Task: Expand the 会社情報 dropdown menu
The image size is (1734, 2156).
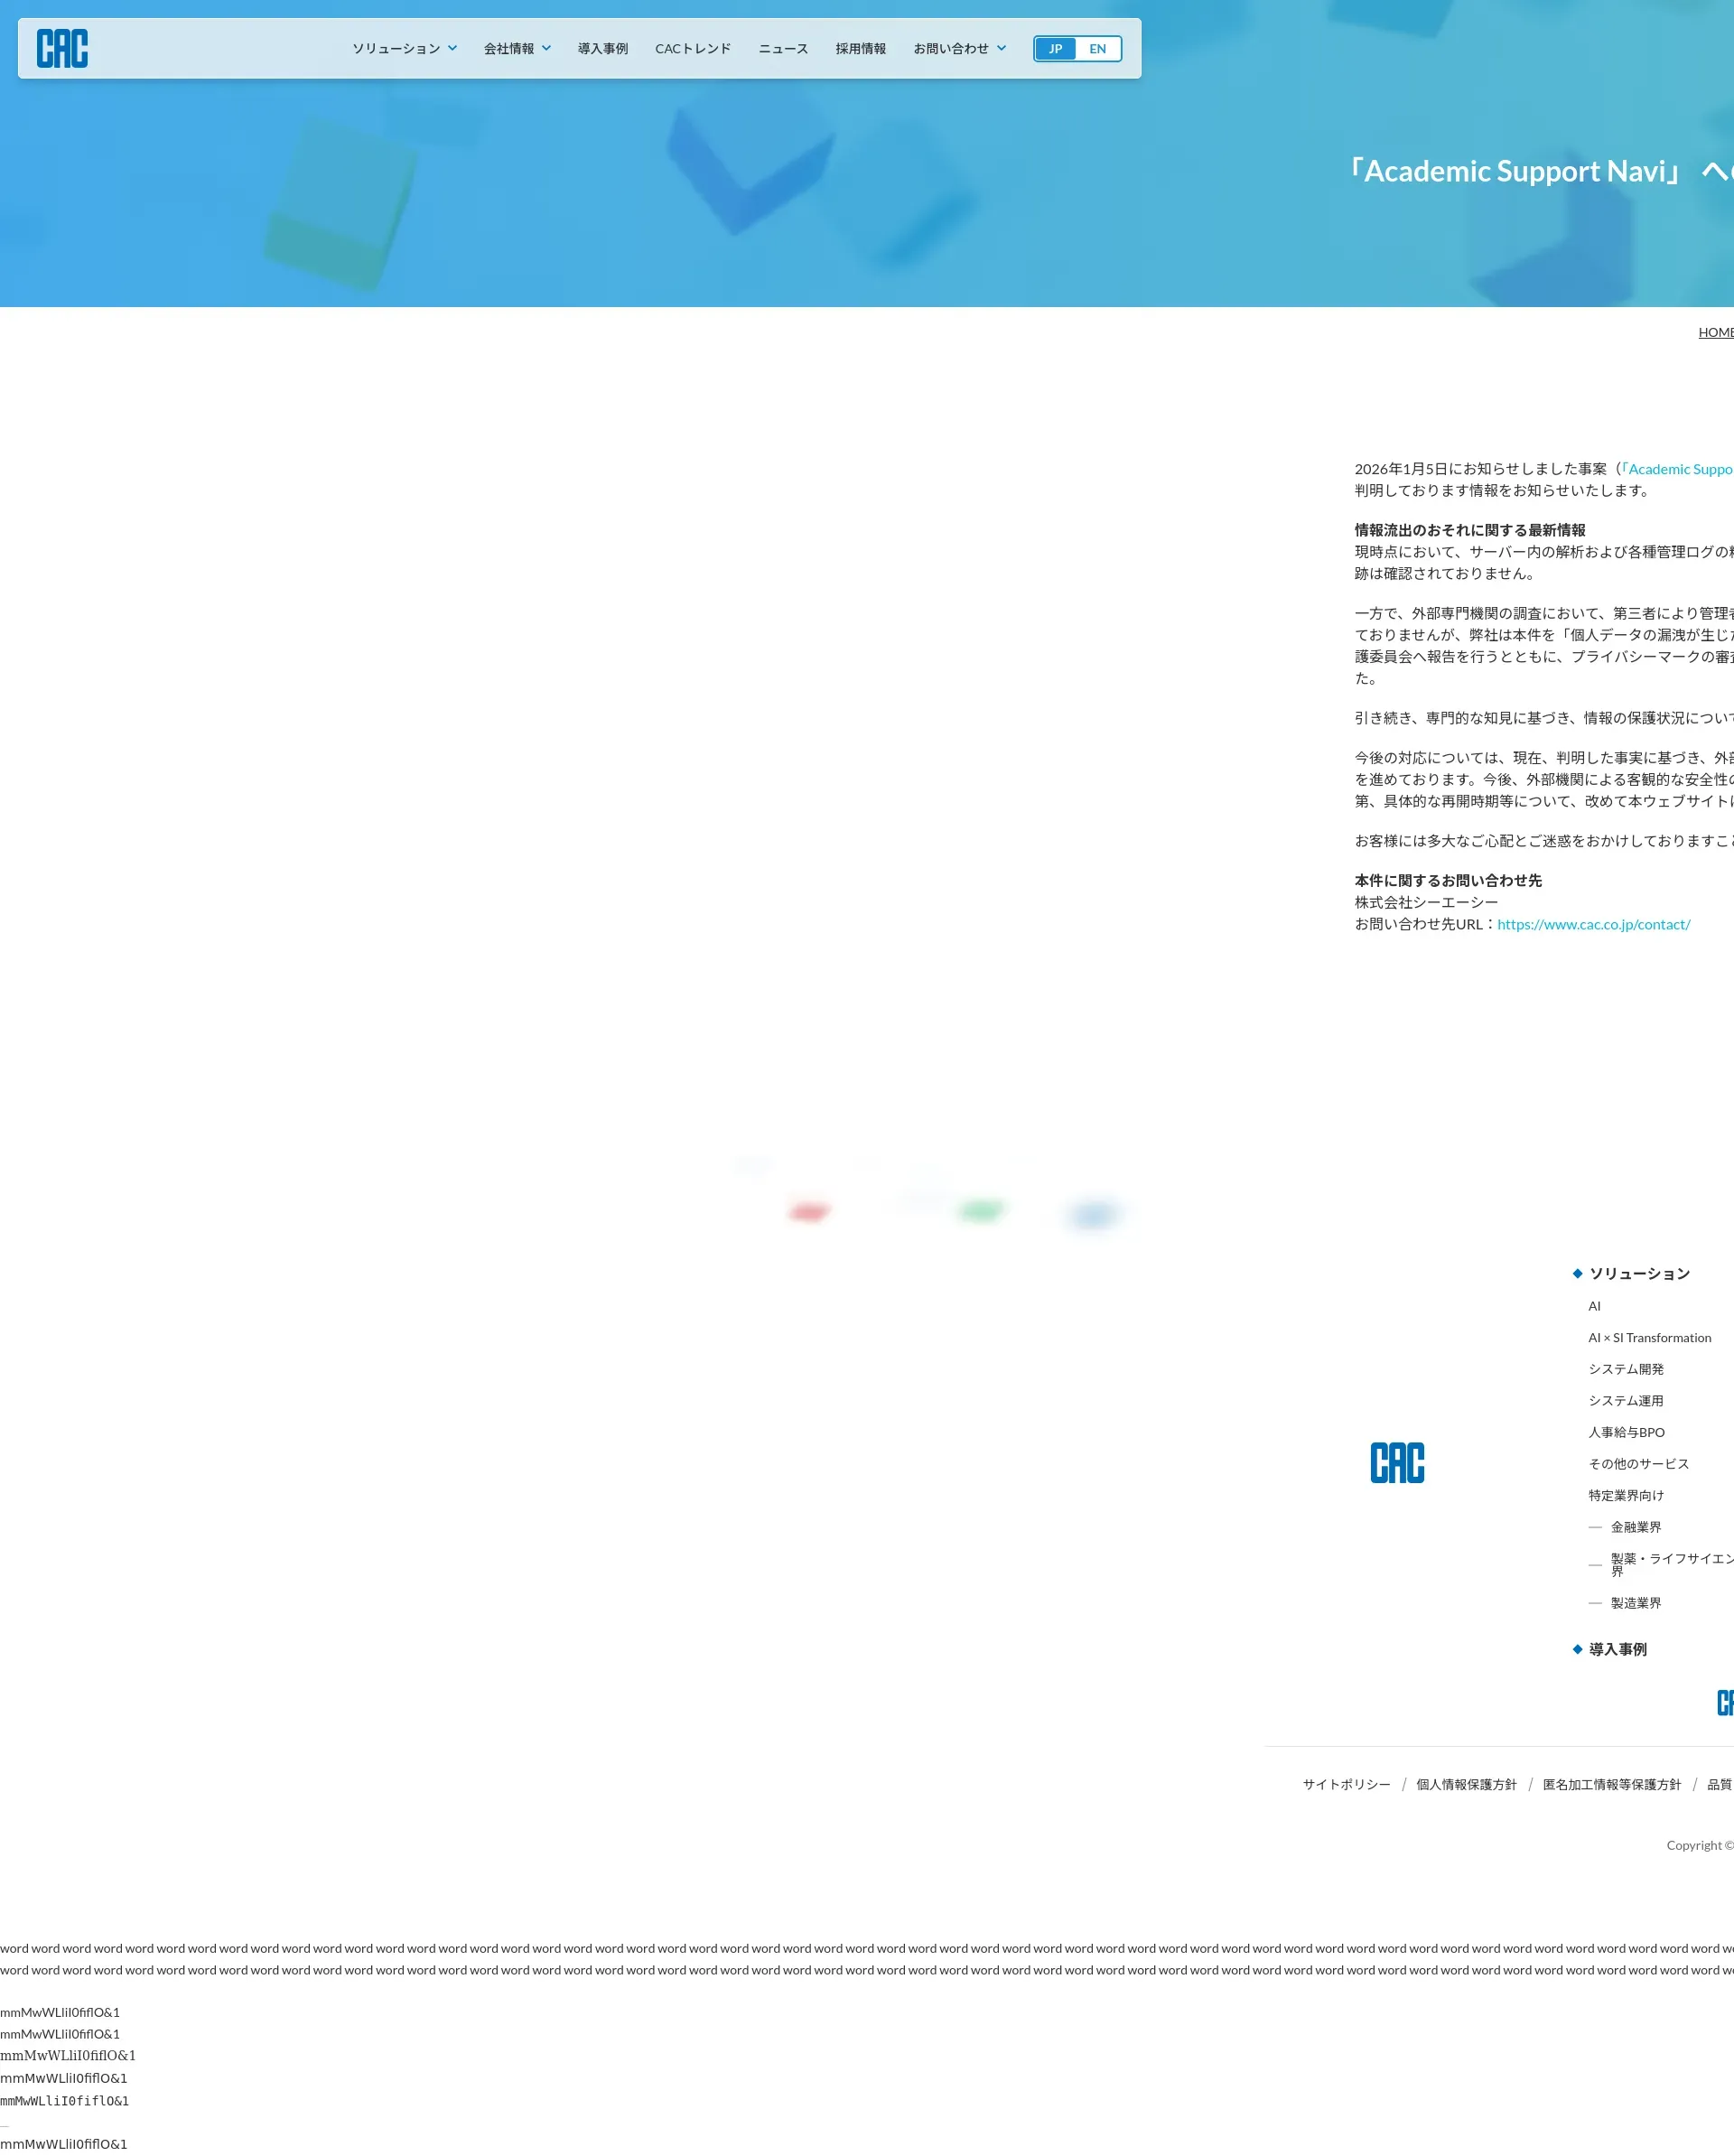Action: (517, 49)
